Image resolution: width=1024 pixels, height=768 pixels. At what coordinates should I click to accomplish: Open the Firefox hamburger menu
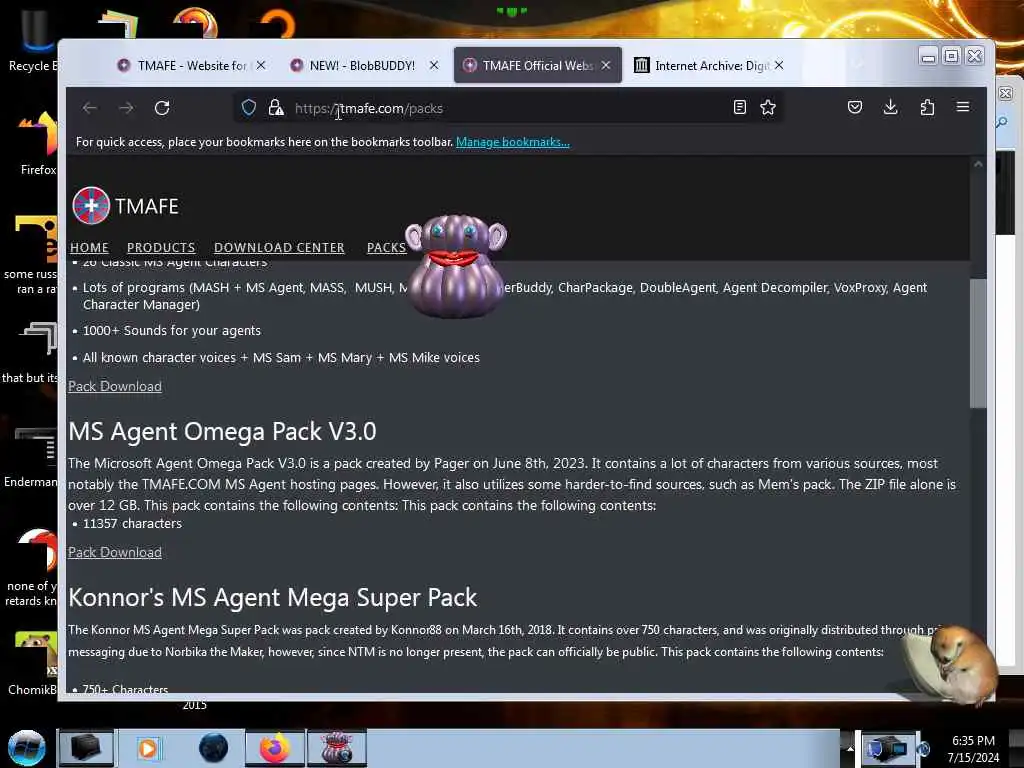click(x=963, y=106)
